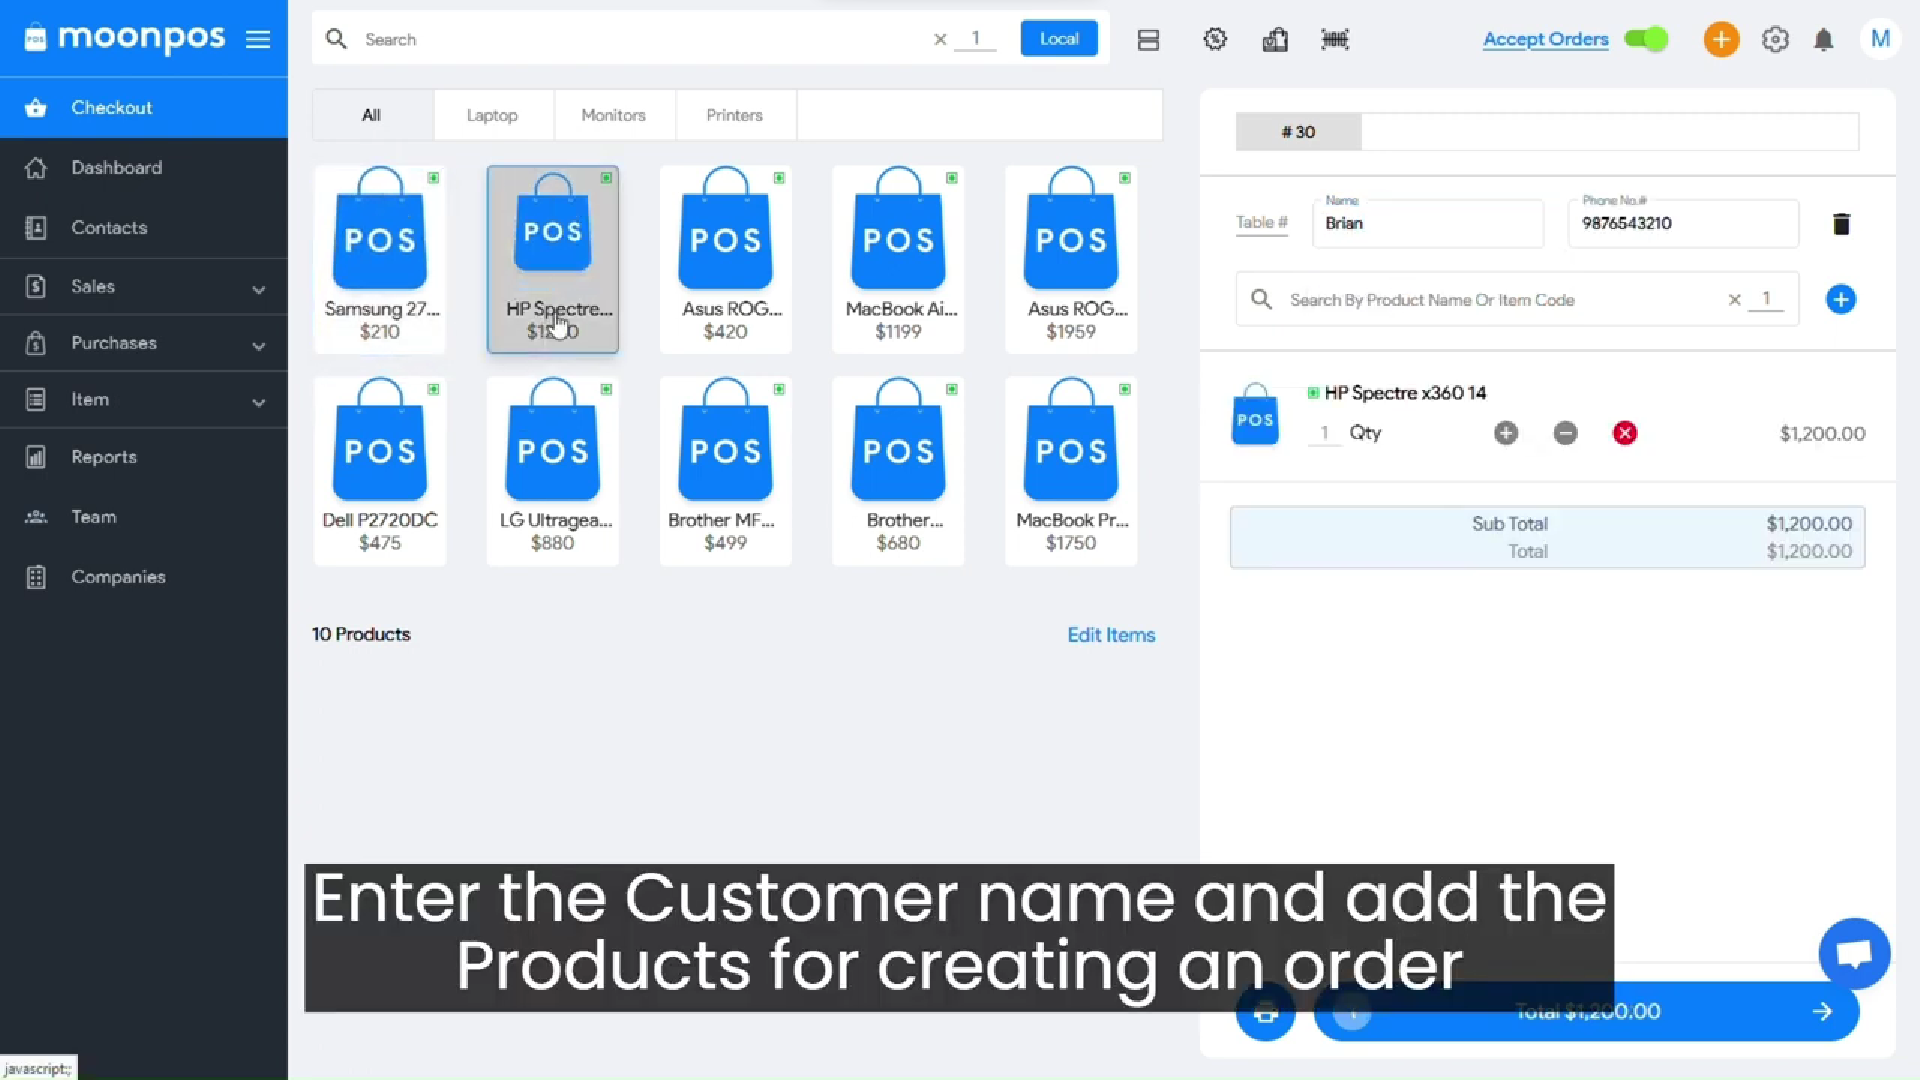Click blue plus next to item search
Screen dimensions: 1920x1080
(1841, 299)
